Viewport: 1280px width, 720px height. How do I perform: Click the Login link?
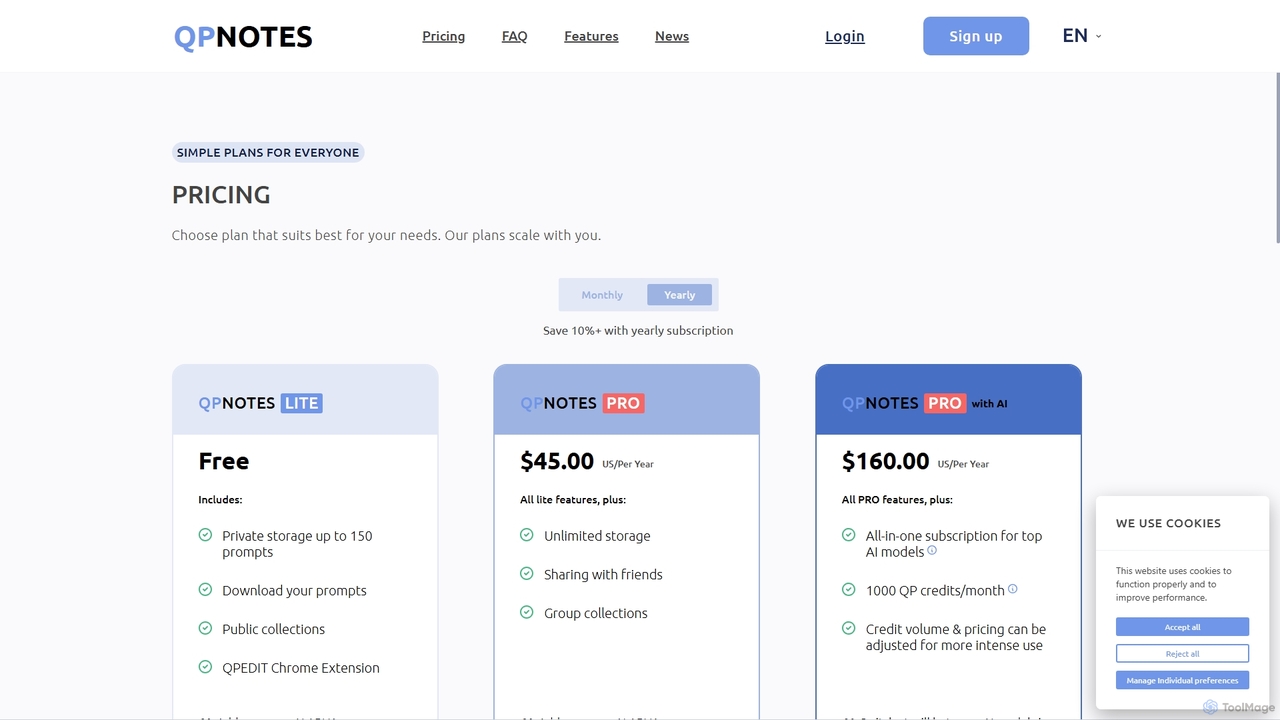point(845,36)
